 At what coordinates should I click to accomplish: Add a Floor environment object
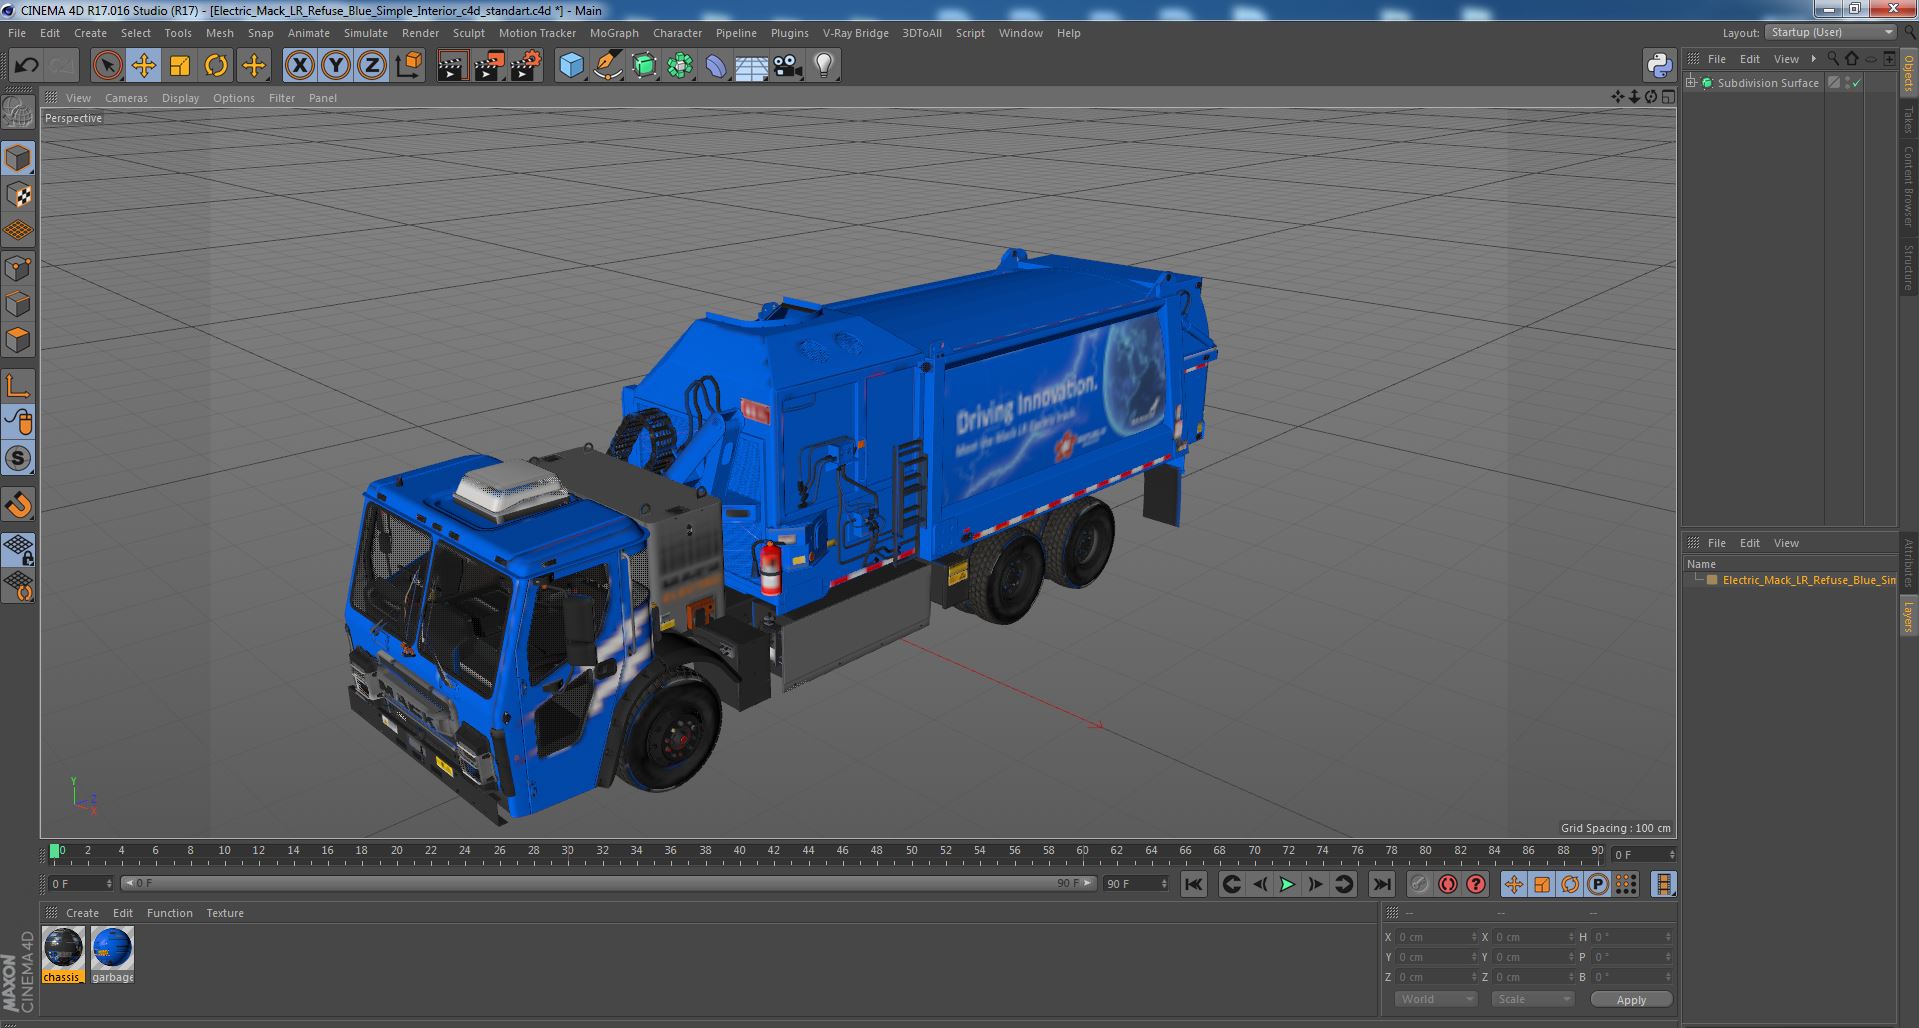(x=751, y=66)
